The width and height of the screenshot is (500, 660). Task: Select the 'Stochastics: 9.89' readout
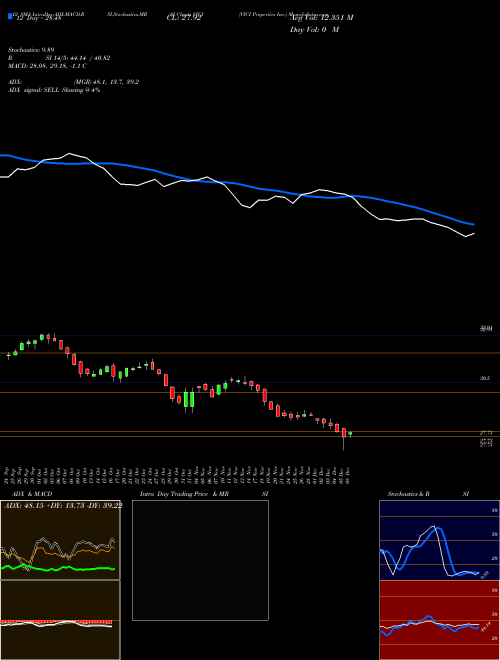point(31,50)
